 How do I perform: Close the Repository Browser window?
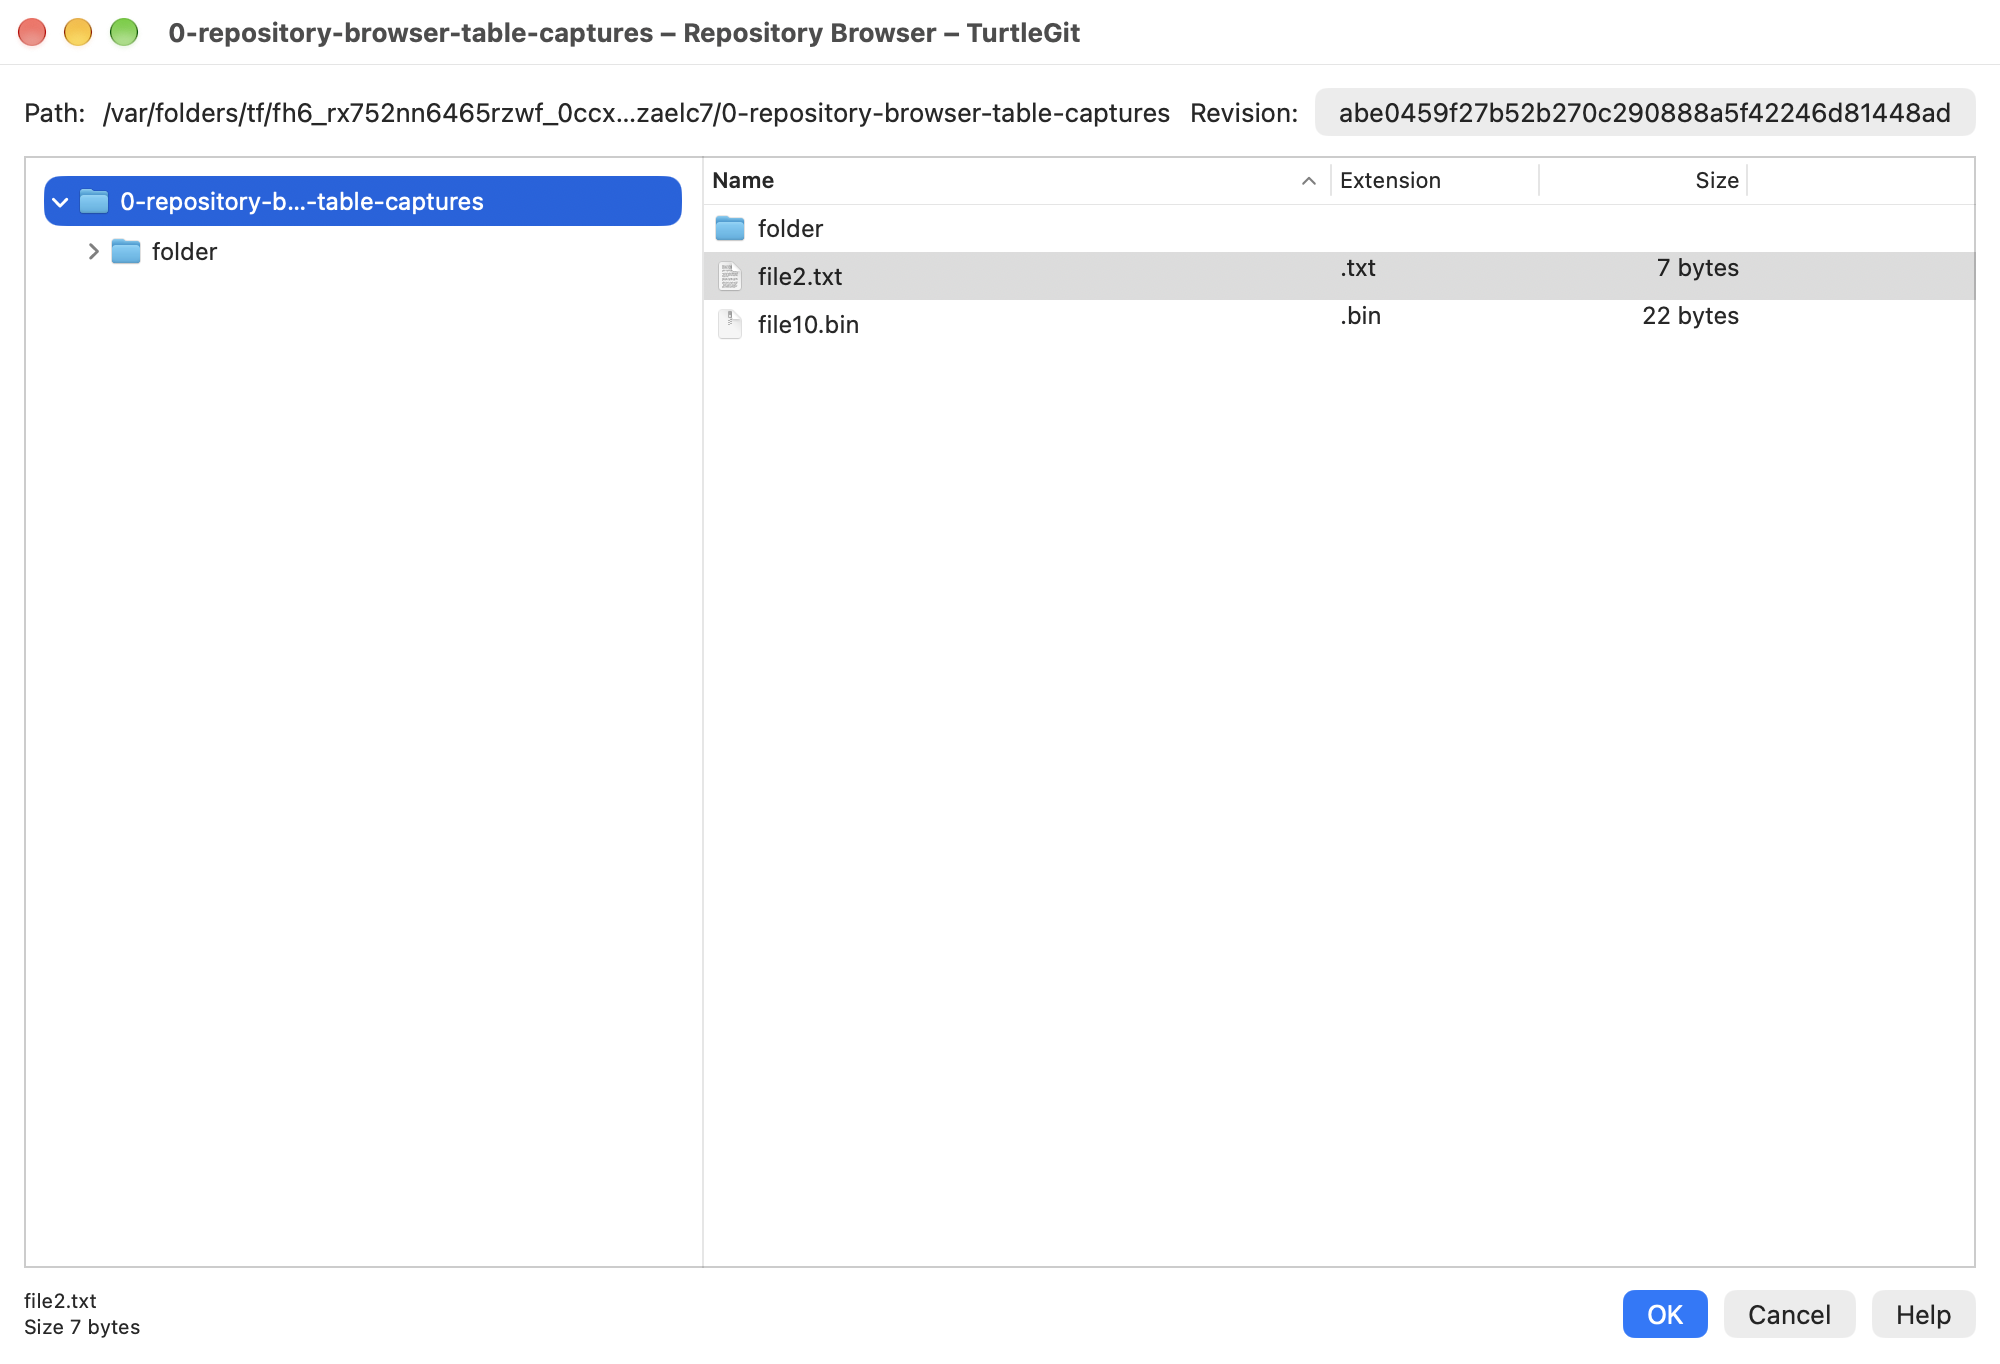[32, 33]
